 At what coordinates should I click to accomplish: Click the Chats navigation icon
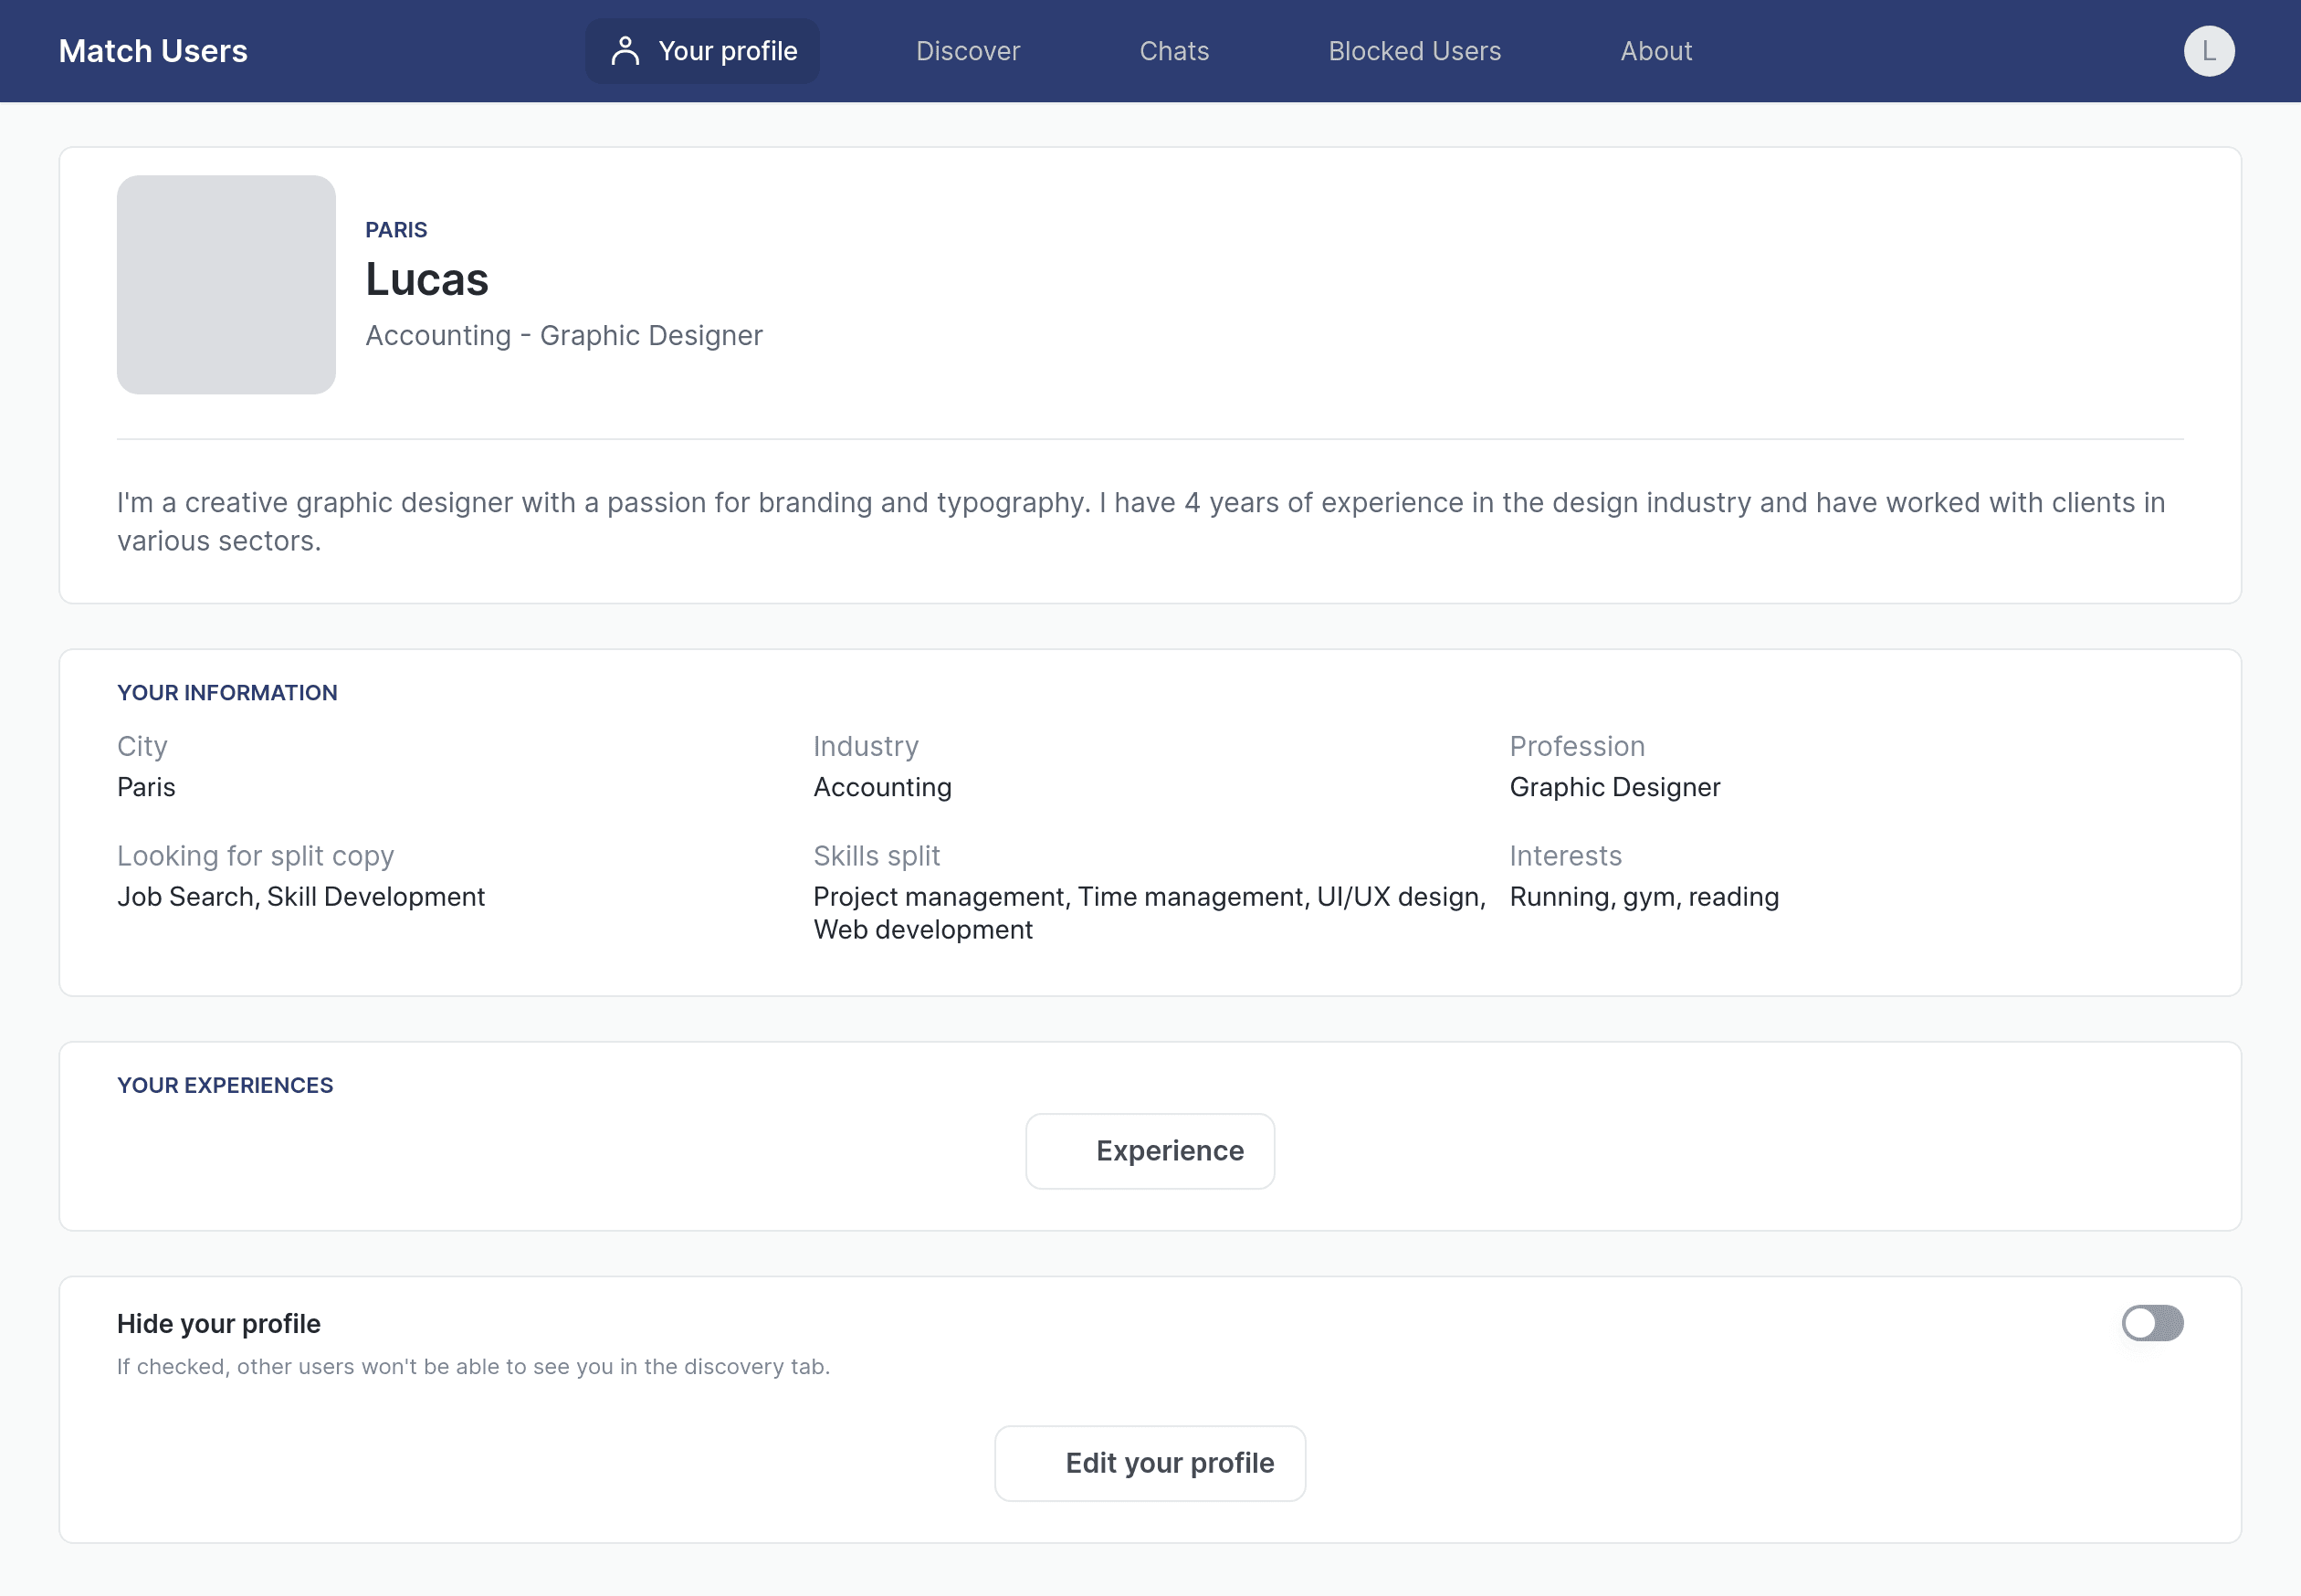(1173, 51)
